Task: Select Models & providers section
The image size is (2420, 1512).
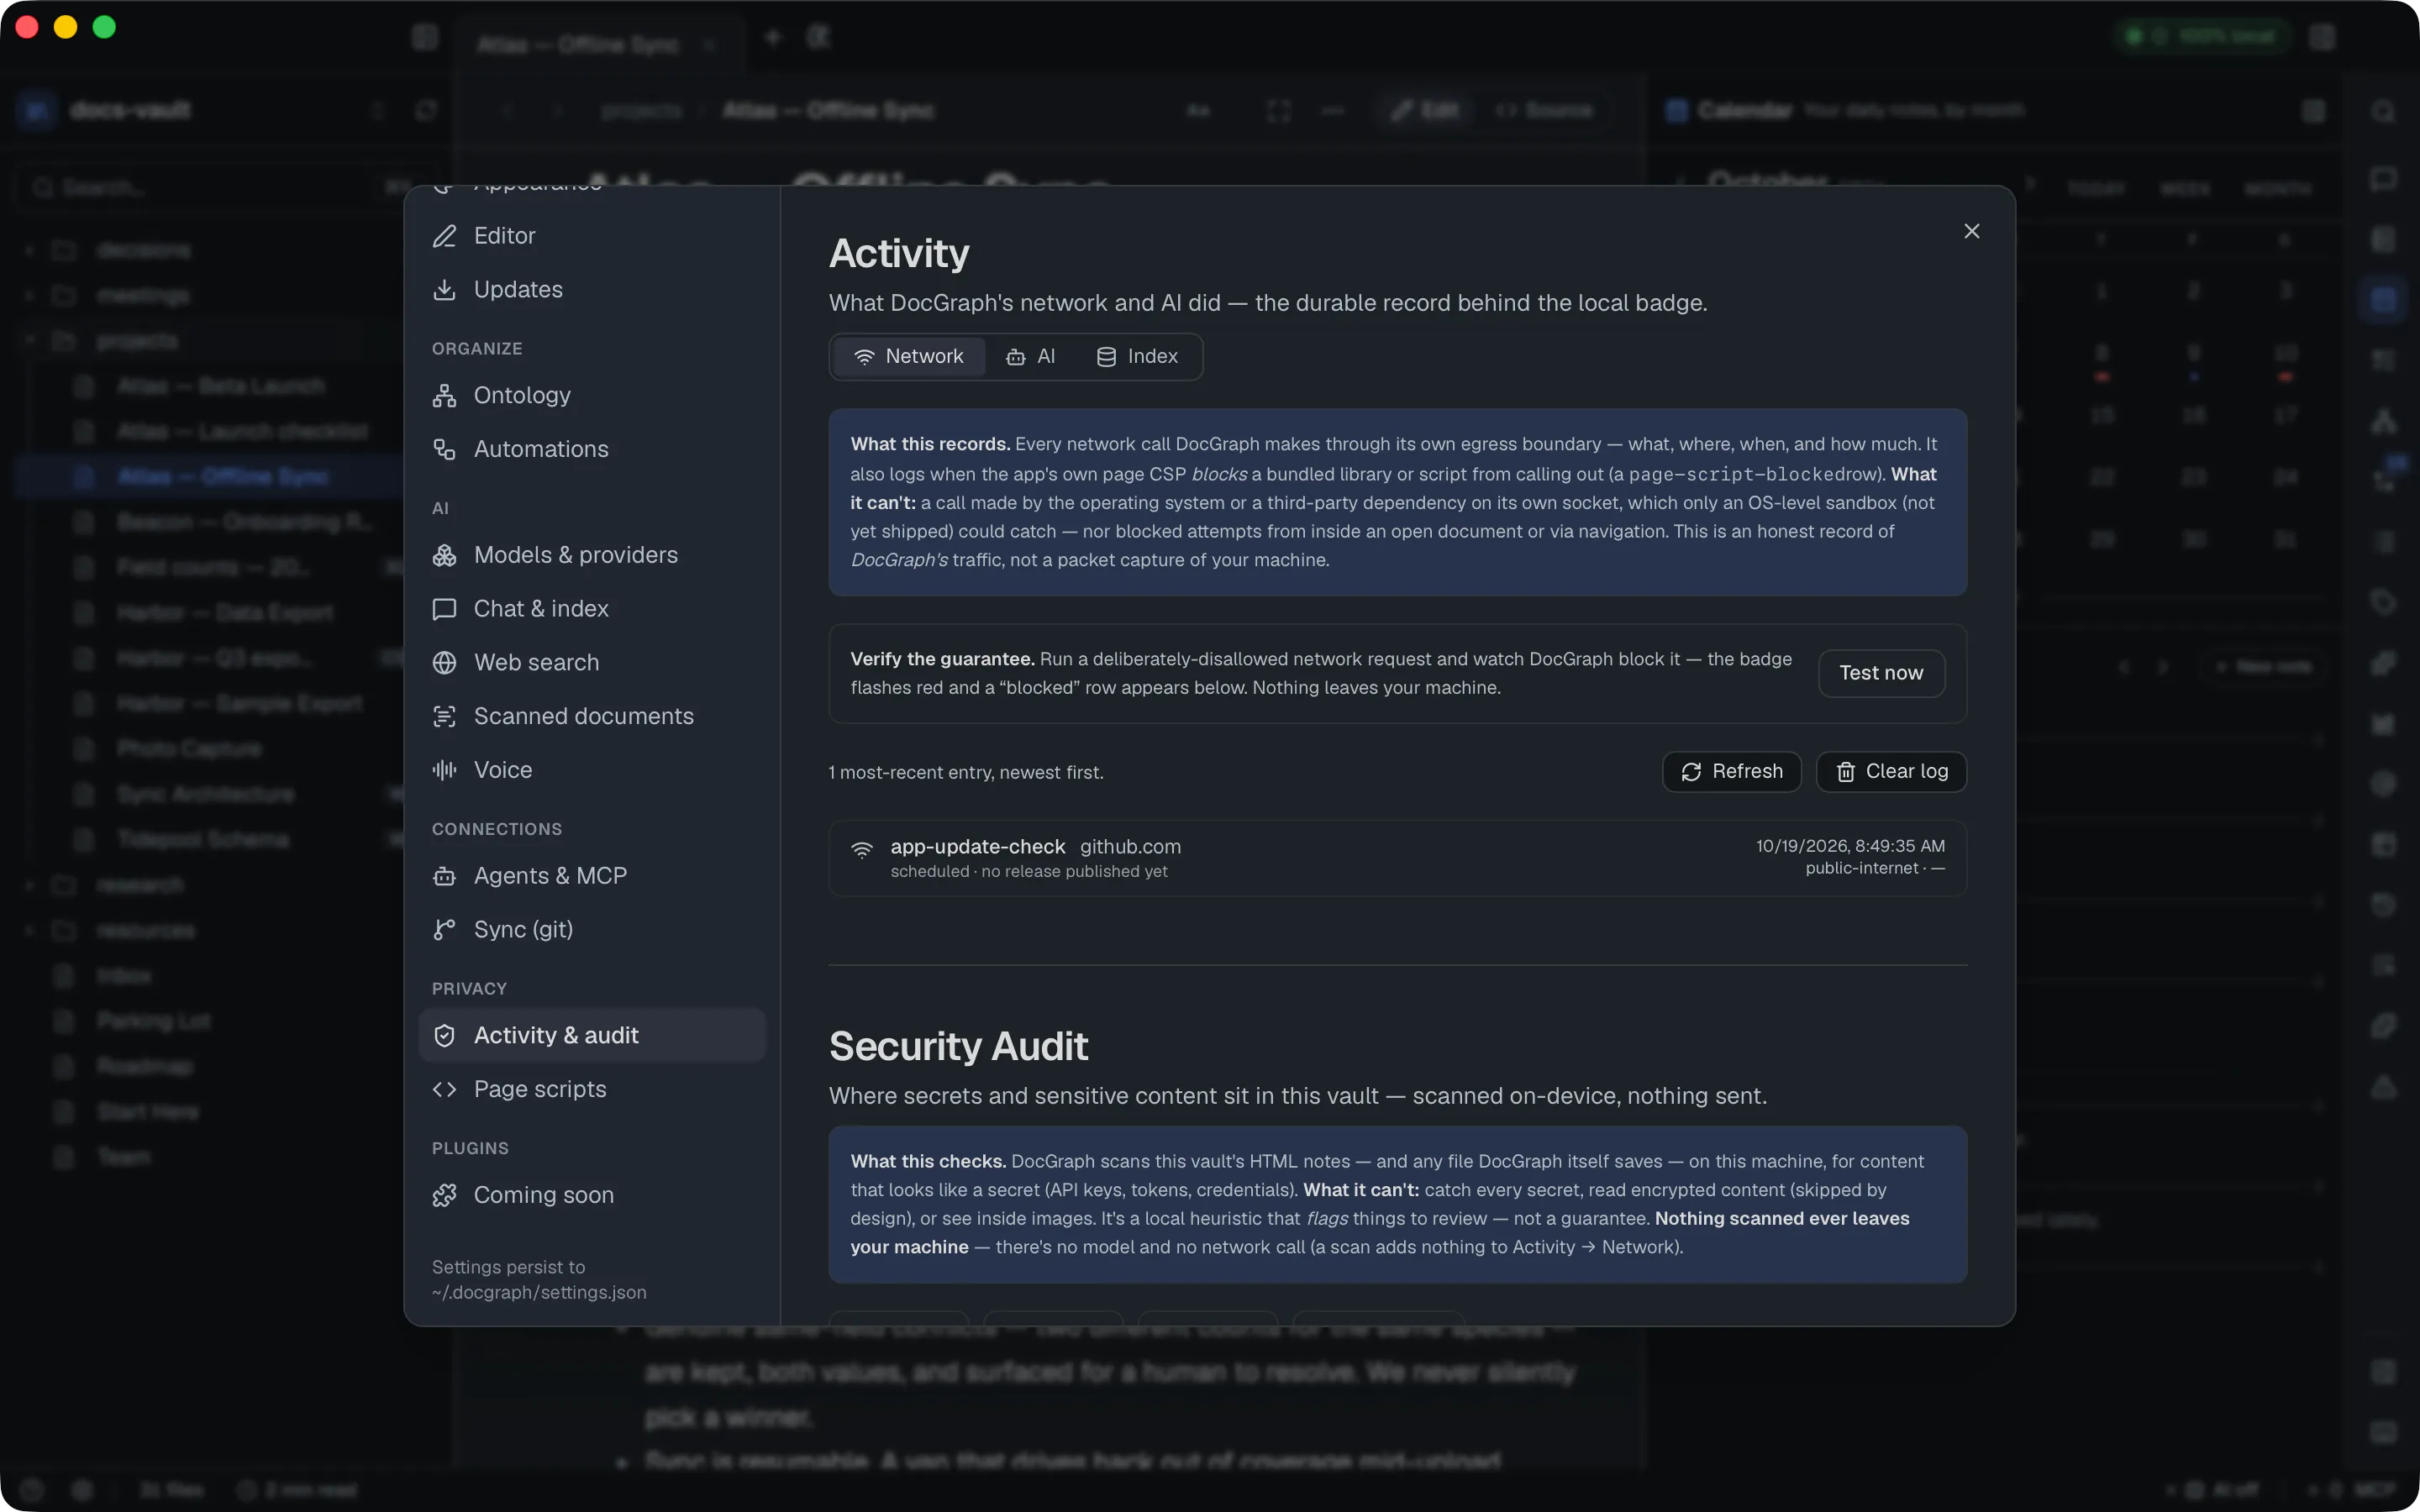Action: click(592, 555)
